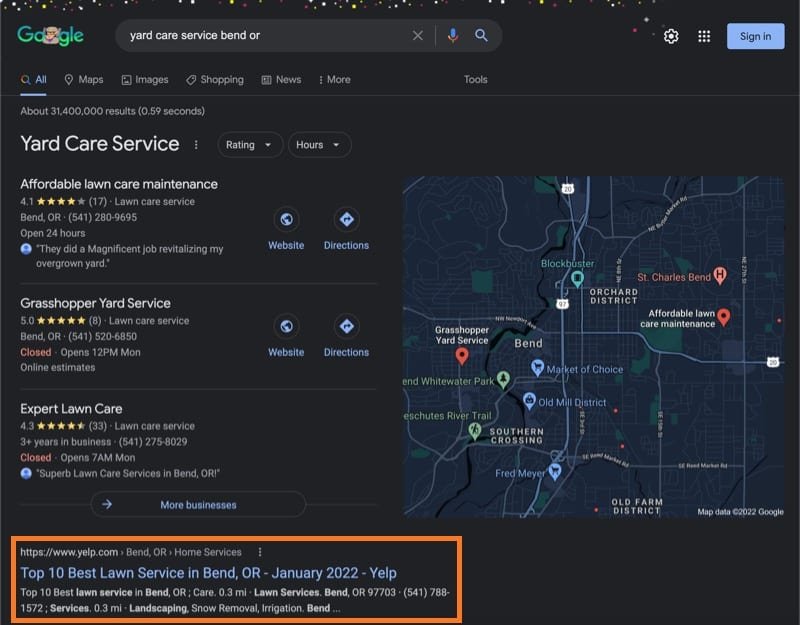Image resolution: width=800 pixels, height=625 pixels.
Task: Click the Grasshopper Yard Service map pin
Action: [462, 356]
